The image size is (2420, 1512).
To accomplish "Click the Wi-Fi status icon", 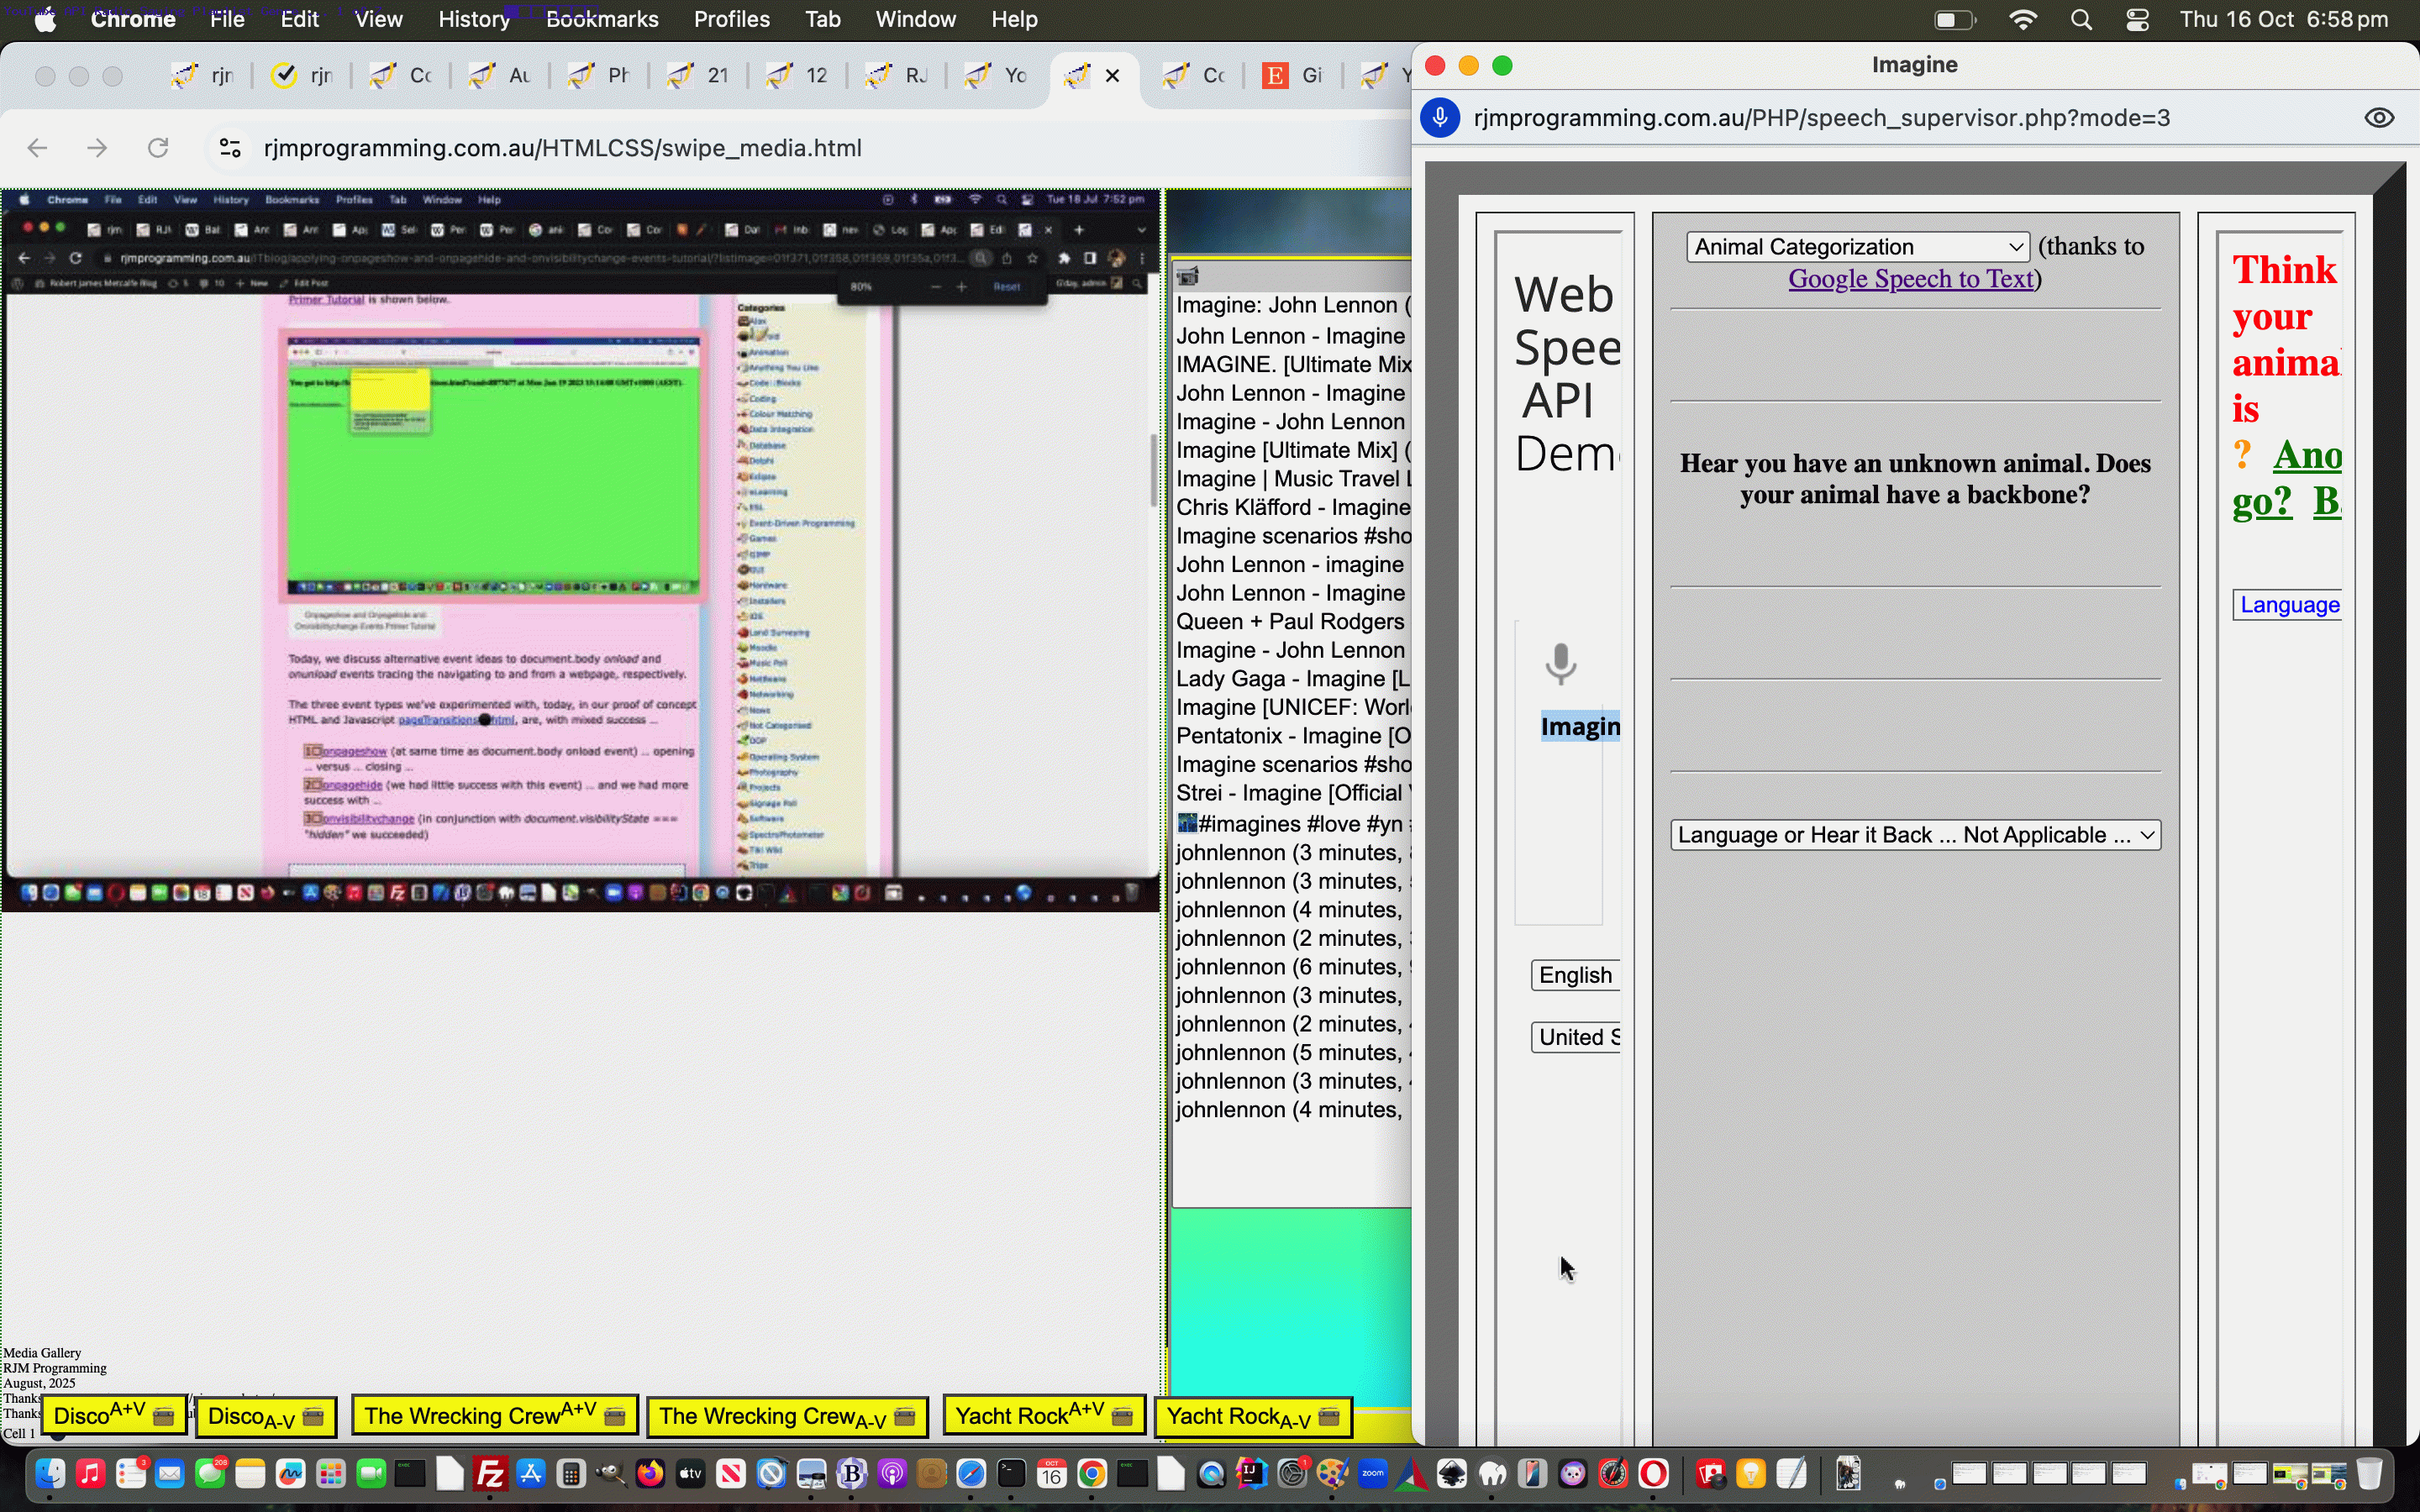I will coord(2023,20).
